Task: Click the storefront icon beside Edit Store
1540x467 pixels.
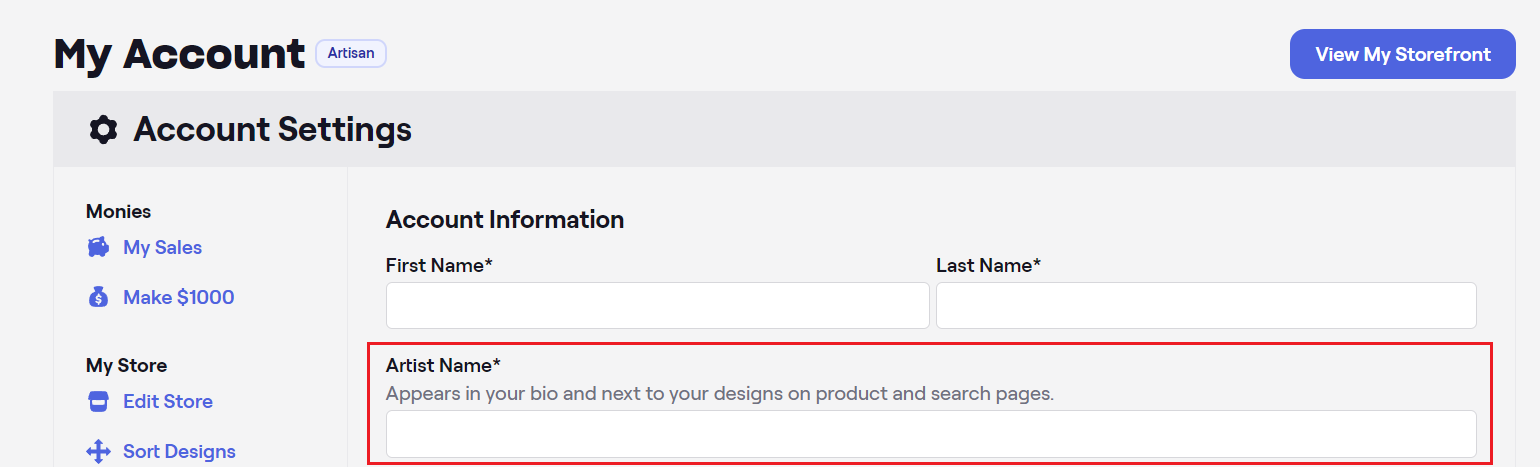Action: coord(98,401)
